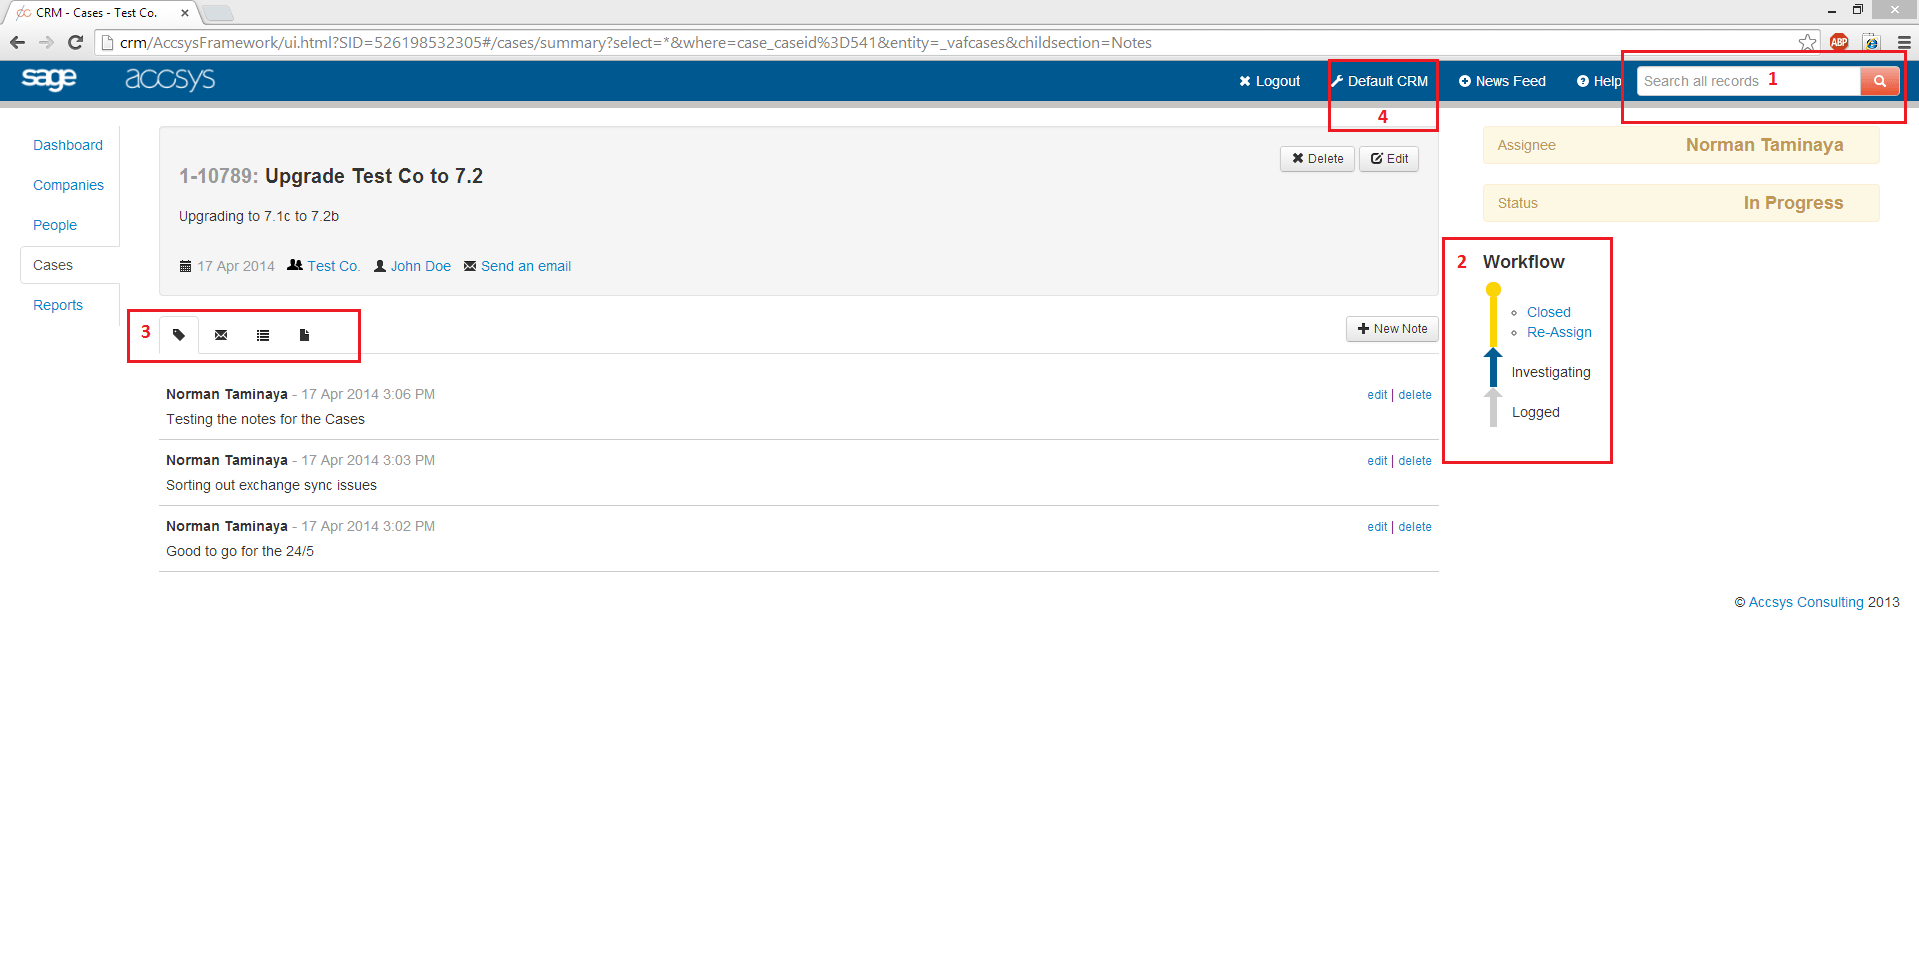The image size is (1919, 955).
Task: Edit the 'Testing the notes' note
Action: [x=1377, y=395]
